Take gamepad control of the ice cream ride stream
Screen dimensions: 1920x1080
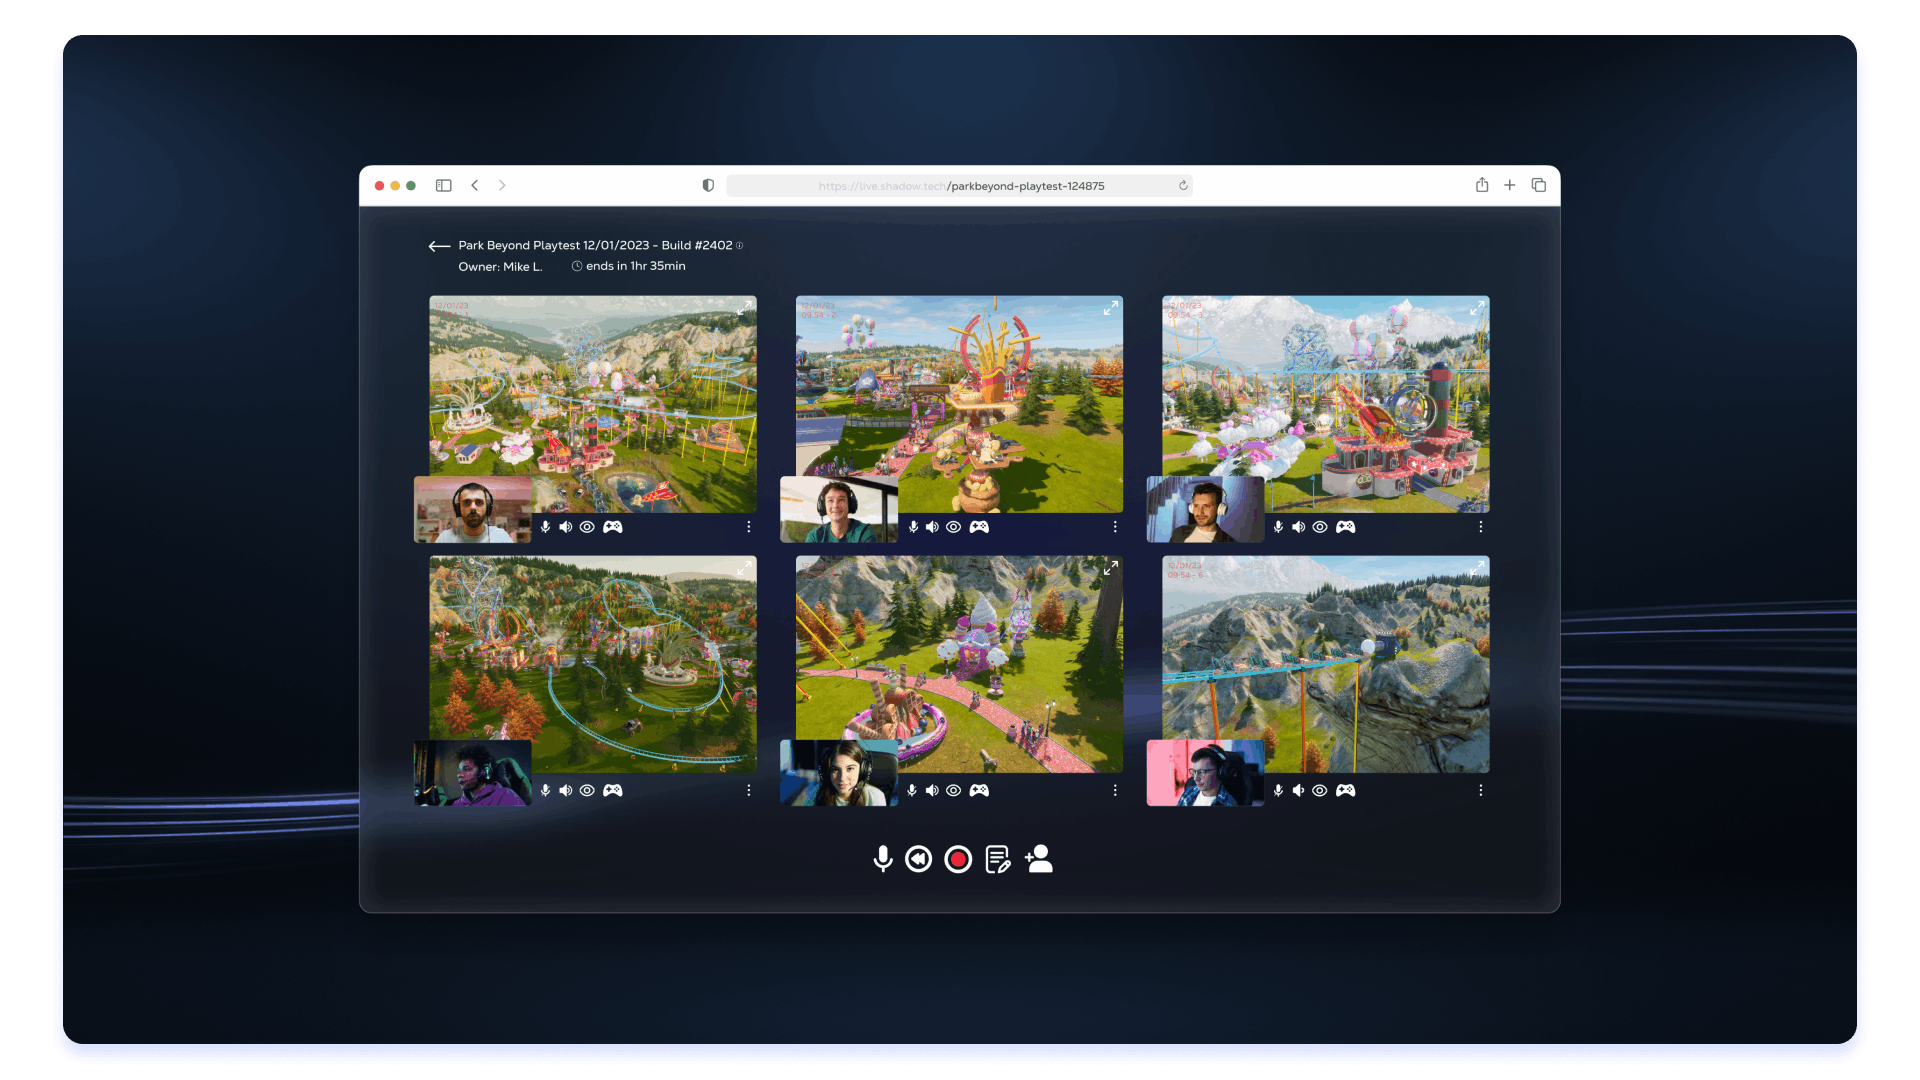(979, 790)
